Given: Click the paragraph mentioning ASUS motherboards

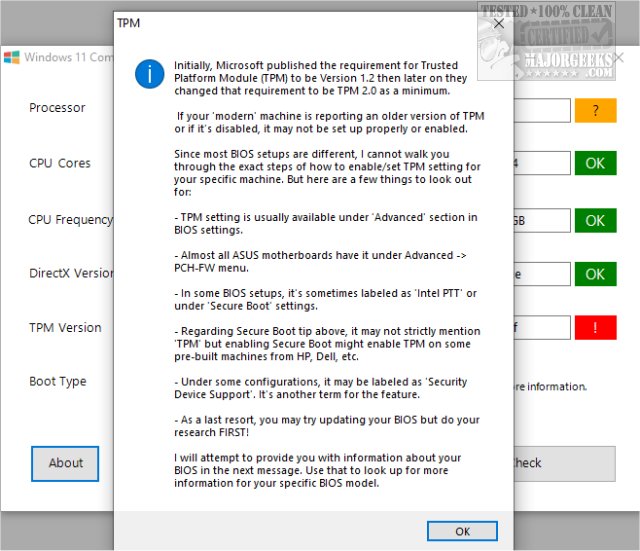Looking at the screenshot, I should [x=320, y=262].
